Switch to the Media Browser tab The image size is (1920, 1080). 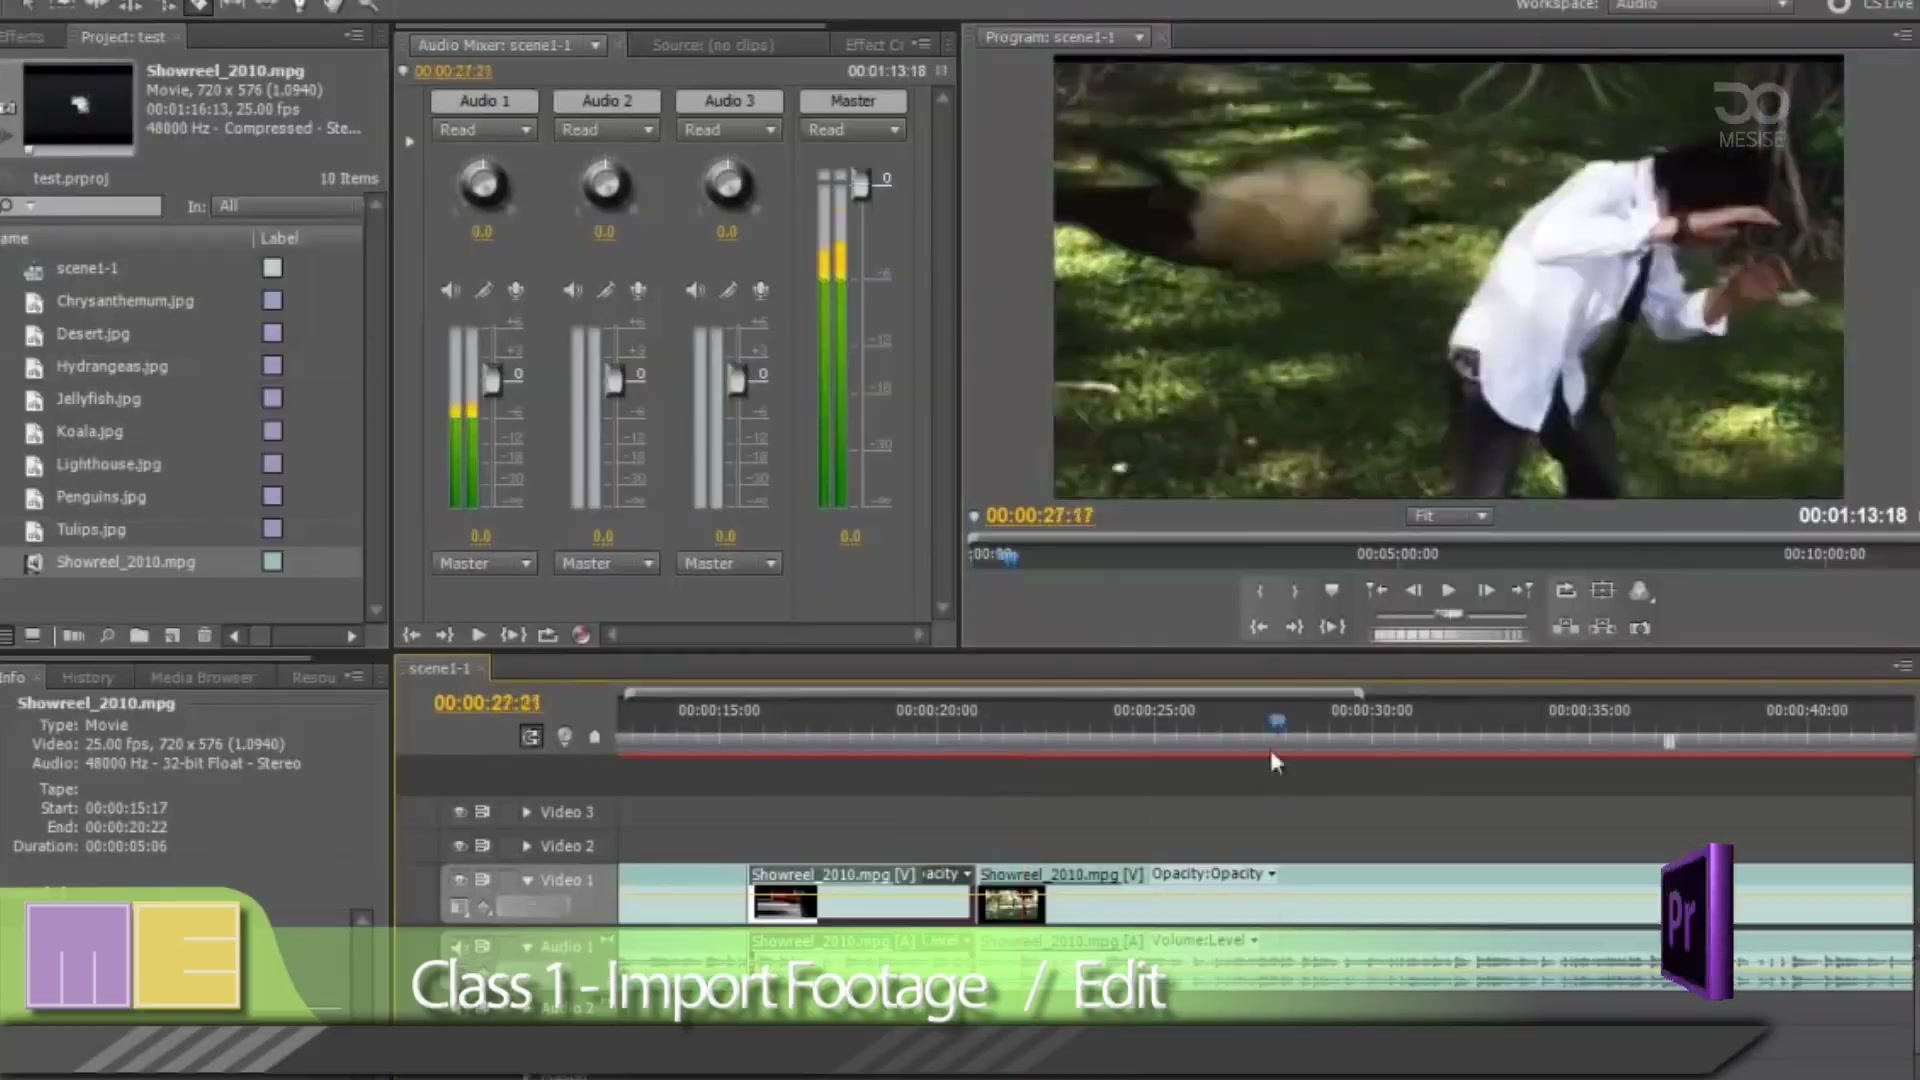(203, 678)
